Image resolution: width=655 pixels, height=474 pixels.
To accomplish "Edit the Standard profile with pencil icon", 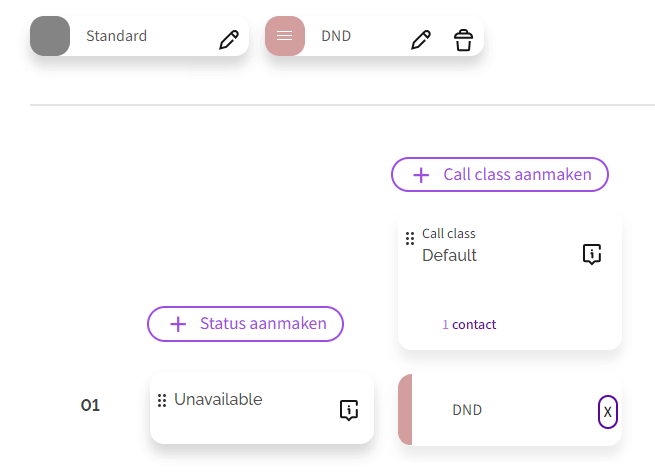I will 229,40.
